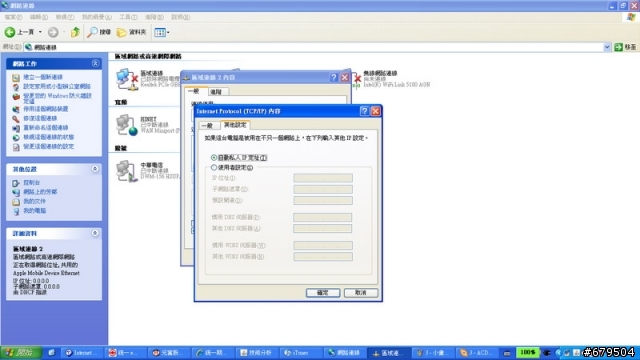Click change Windows Firewall settings link
640x360 pixels.
pos(58,98)
